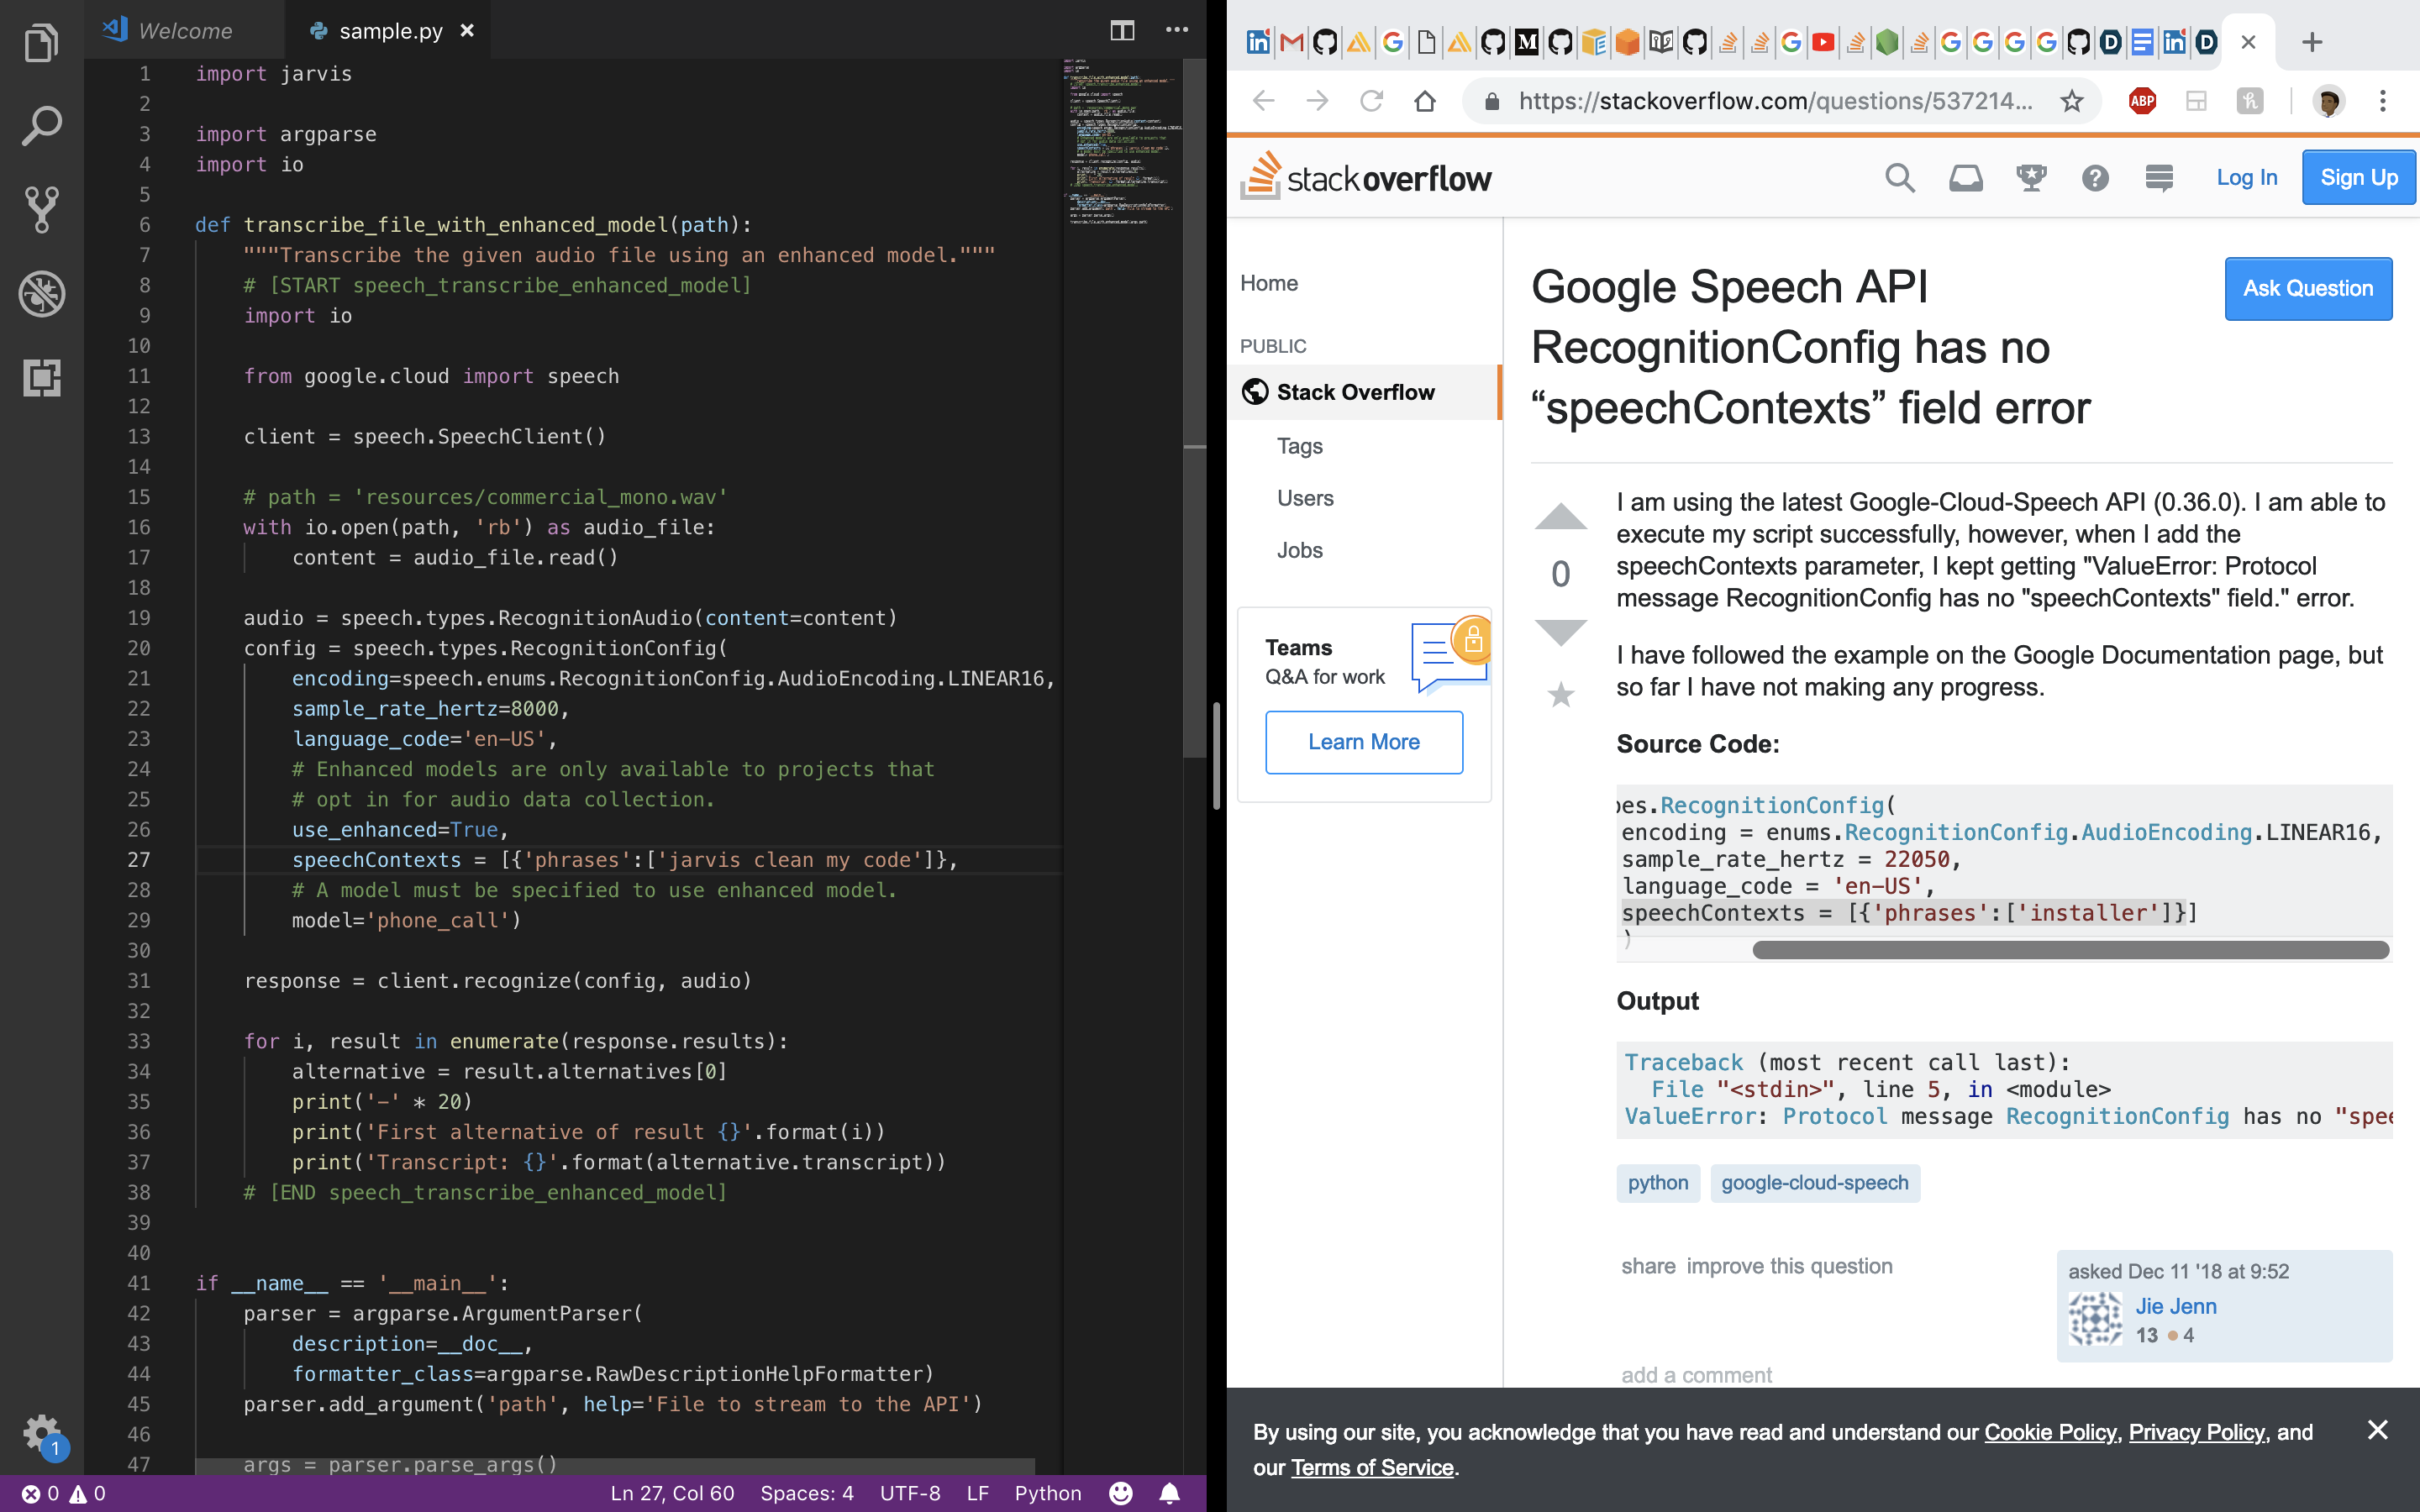This screenshot has height=1512, width=2420.
Task: Upvote the question
Action: [1560, 517]
